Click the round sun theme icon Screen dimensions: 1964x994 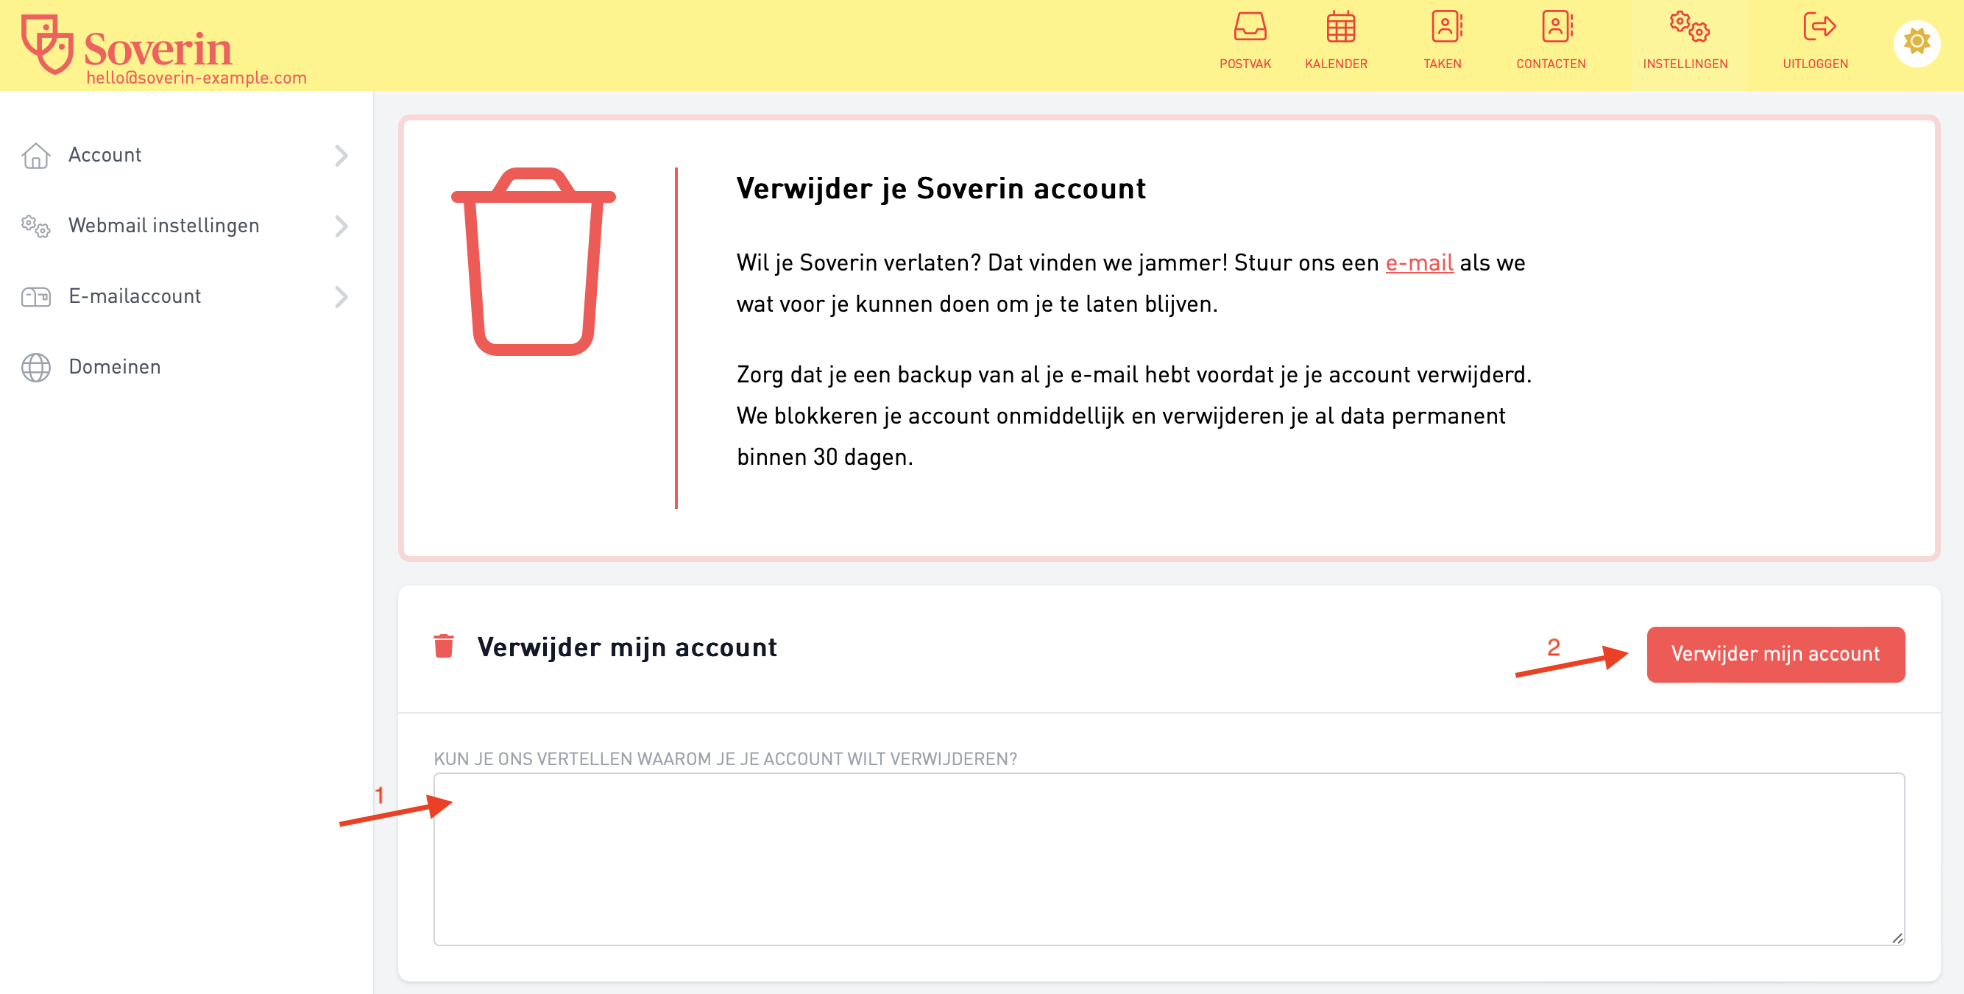(1916, 42)
